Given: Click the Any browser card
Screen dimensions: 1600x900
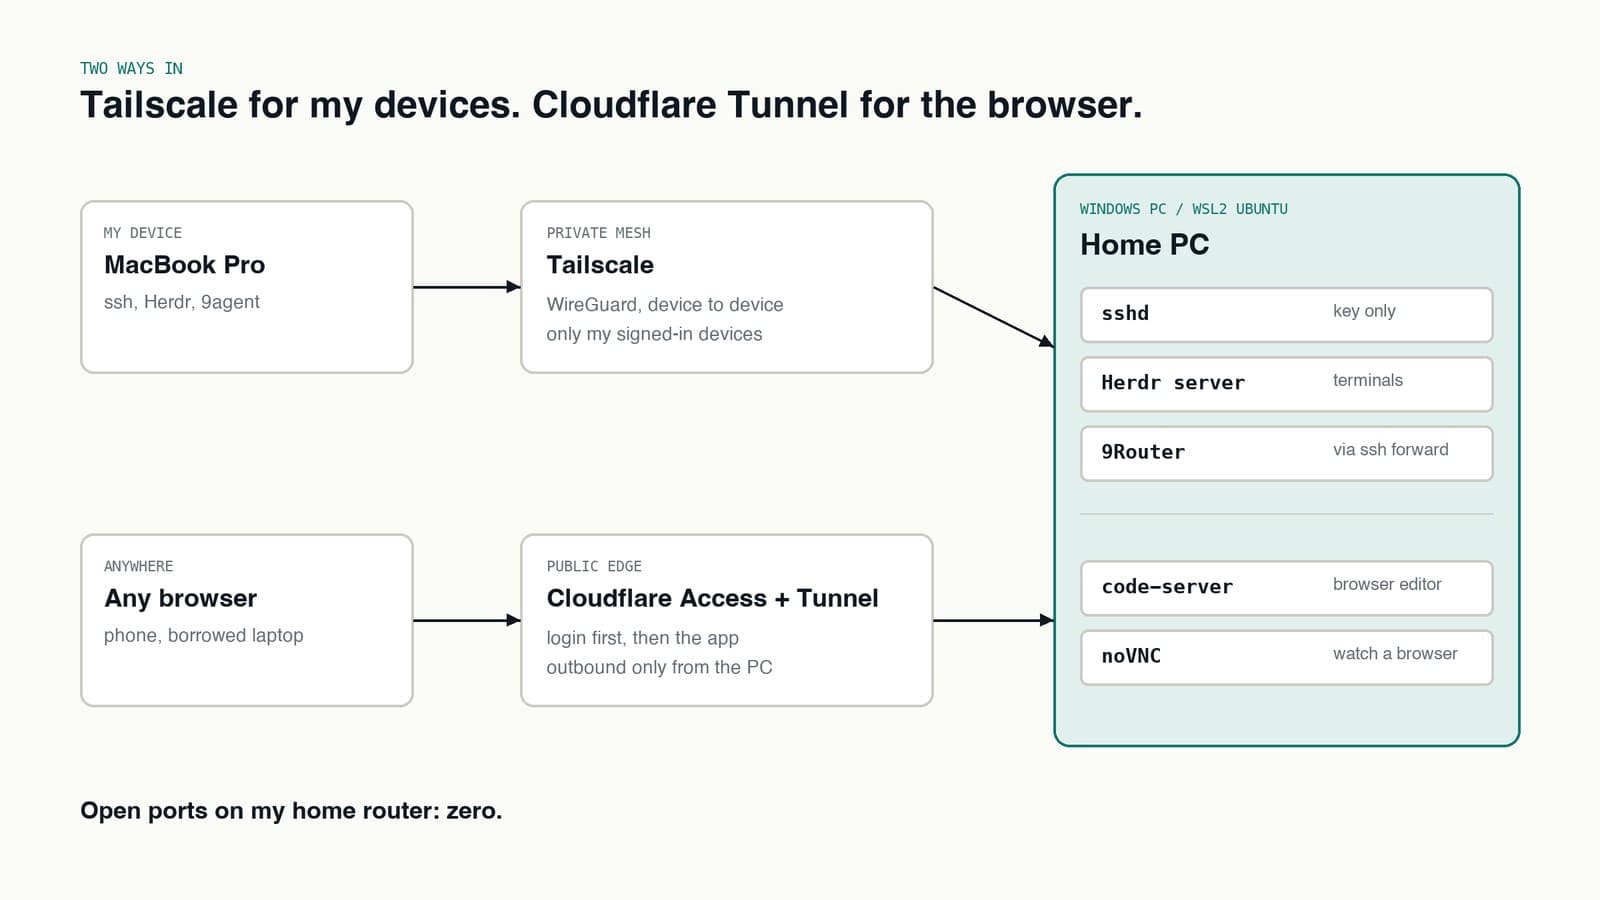Looking at the screenshot, I should click(x=247, y=620).
